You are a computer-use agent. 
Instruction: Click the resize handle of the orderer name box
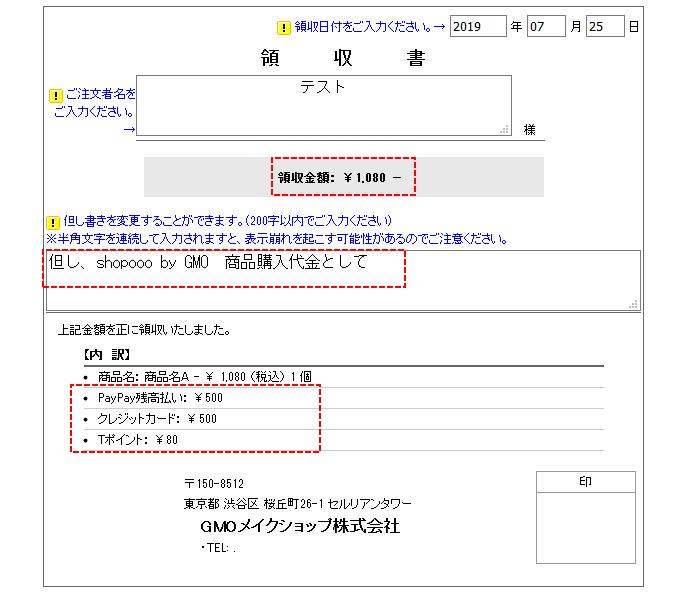tap(505, 129)
